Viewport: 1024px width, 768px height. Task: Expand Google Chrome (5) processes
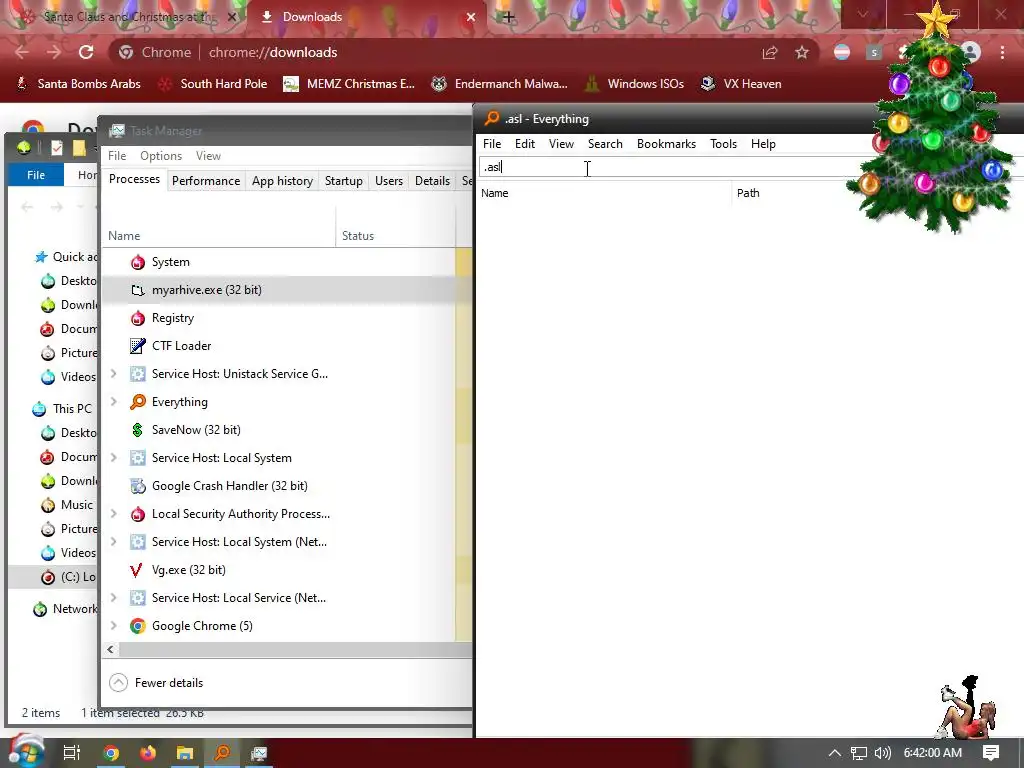pos(114,626)
